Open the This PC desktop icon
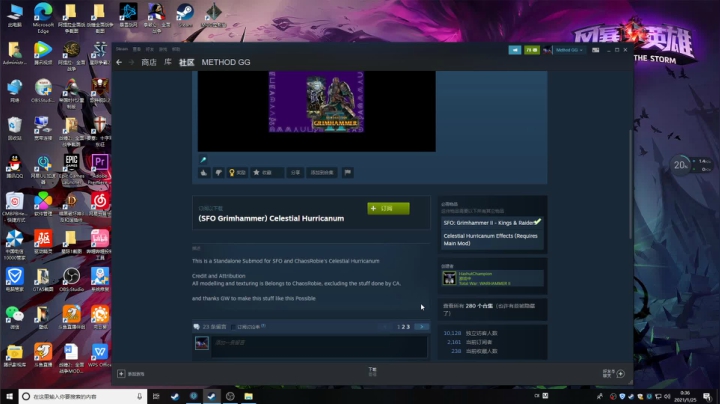The width and height of the screenshot is (720, 404). [15, 15]
